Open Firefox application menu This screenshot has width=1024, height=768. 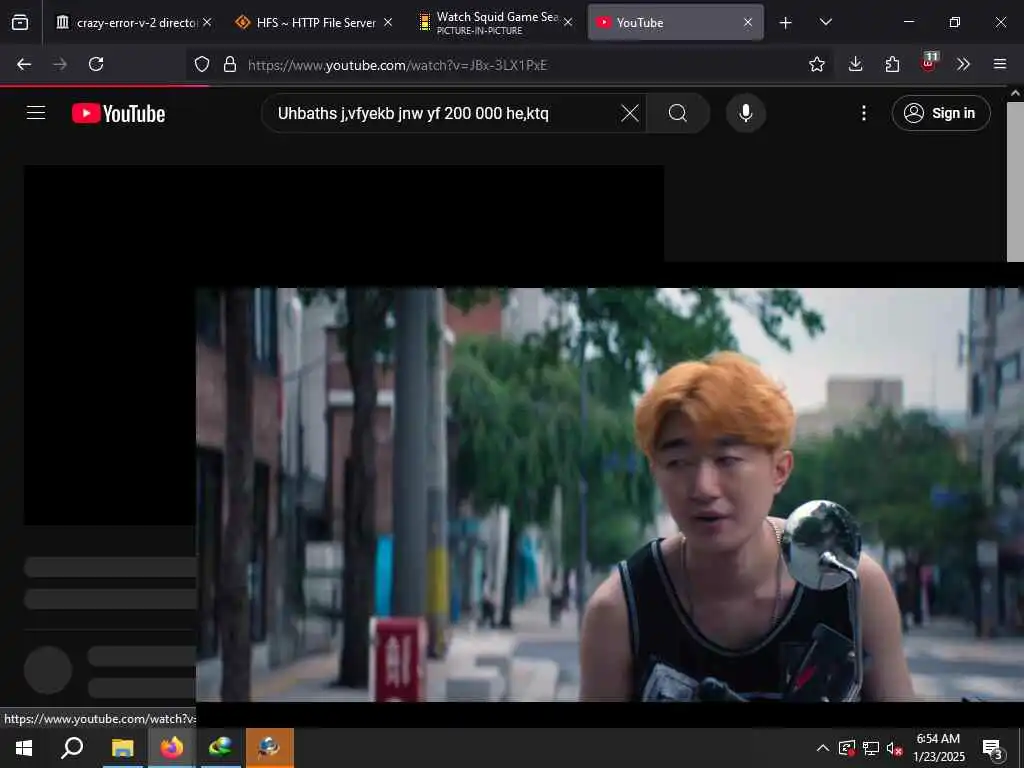(1000, 64)
